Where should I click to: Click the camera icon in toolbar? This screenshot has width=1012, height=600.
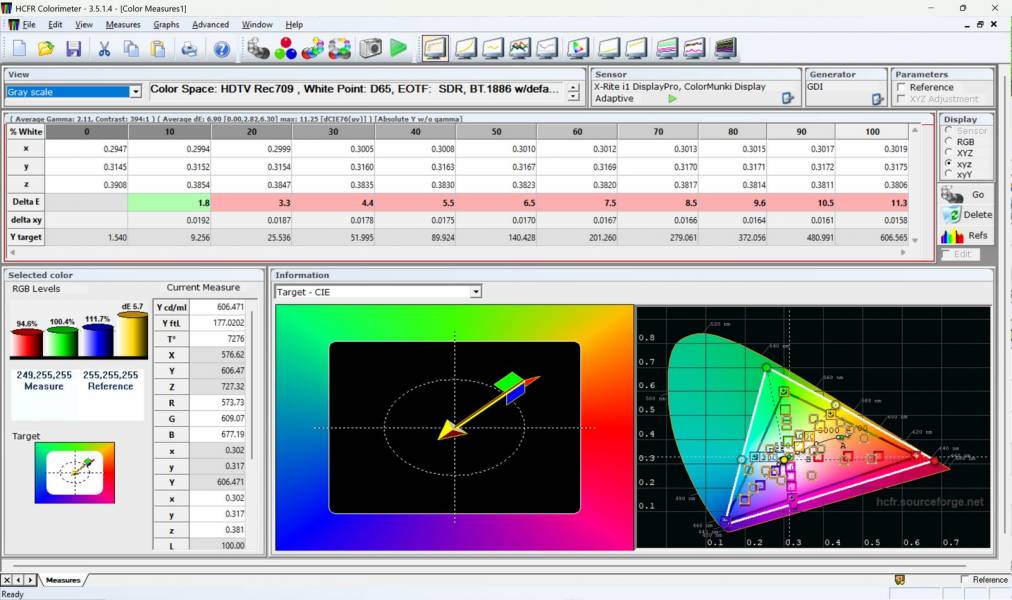coord(371,48)
